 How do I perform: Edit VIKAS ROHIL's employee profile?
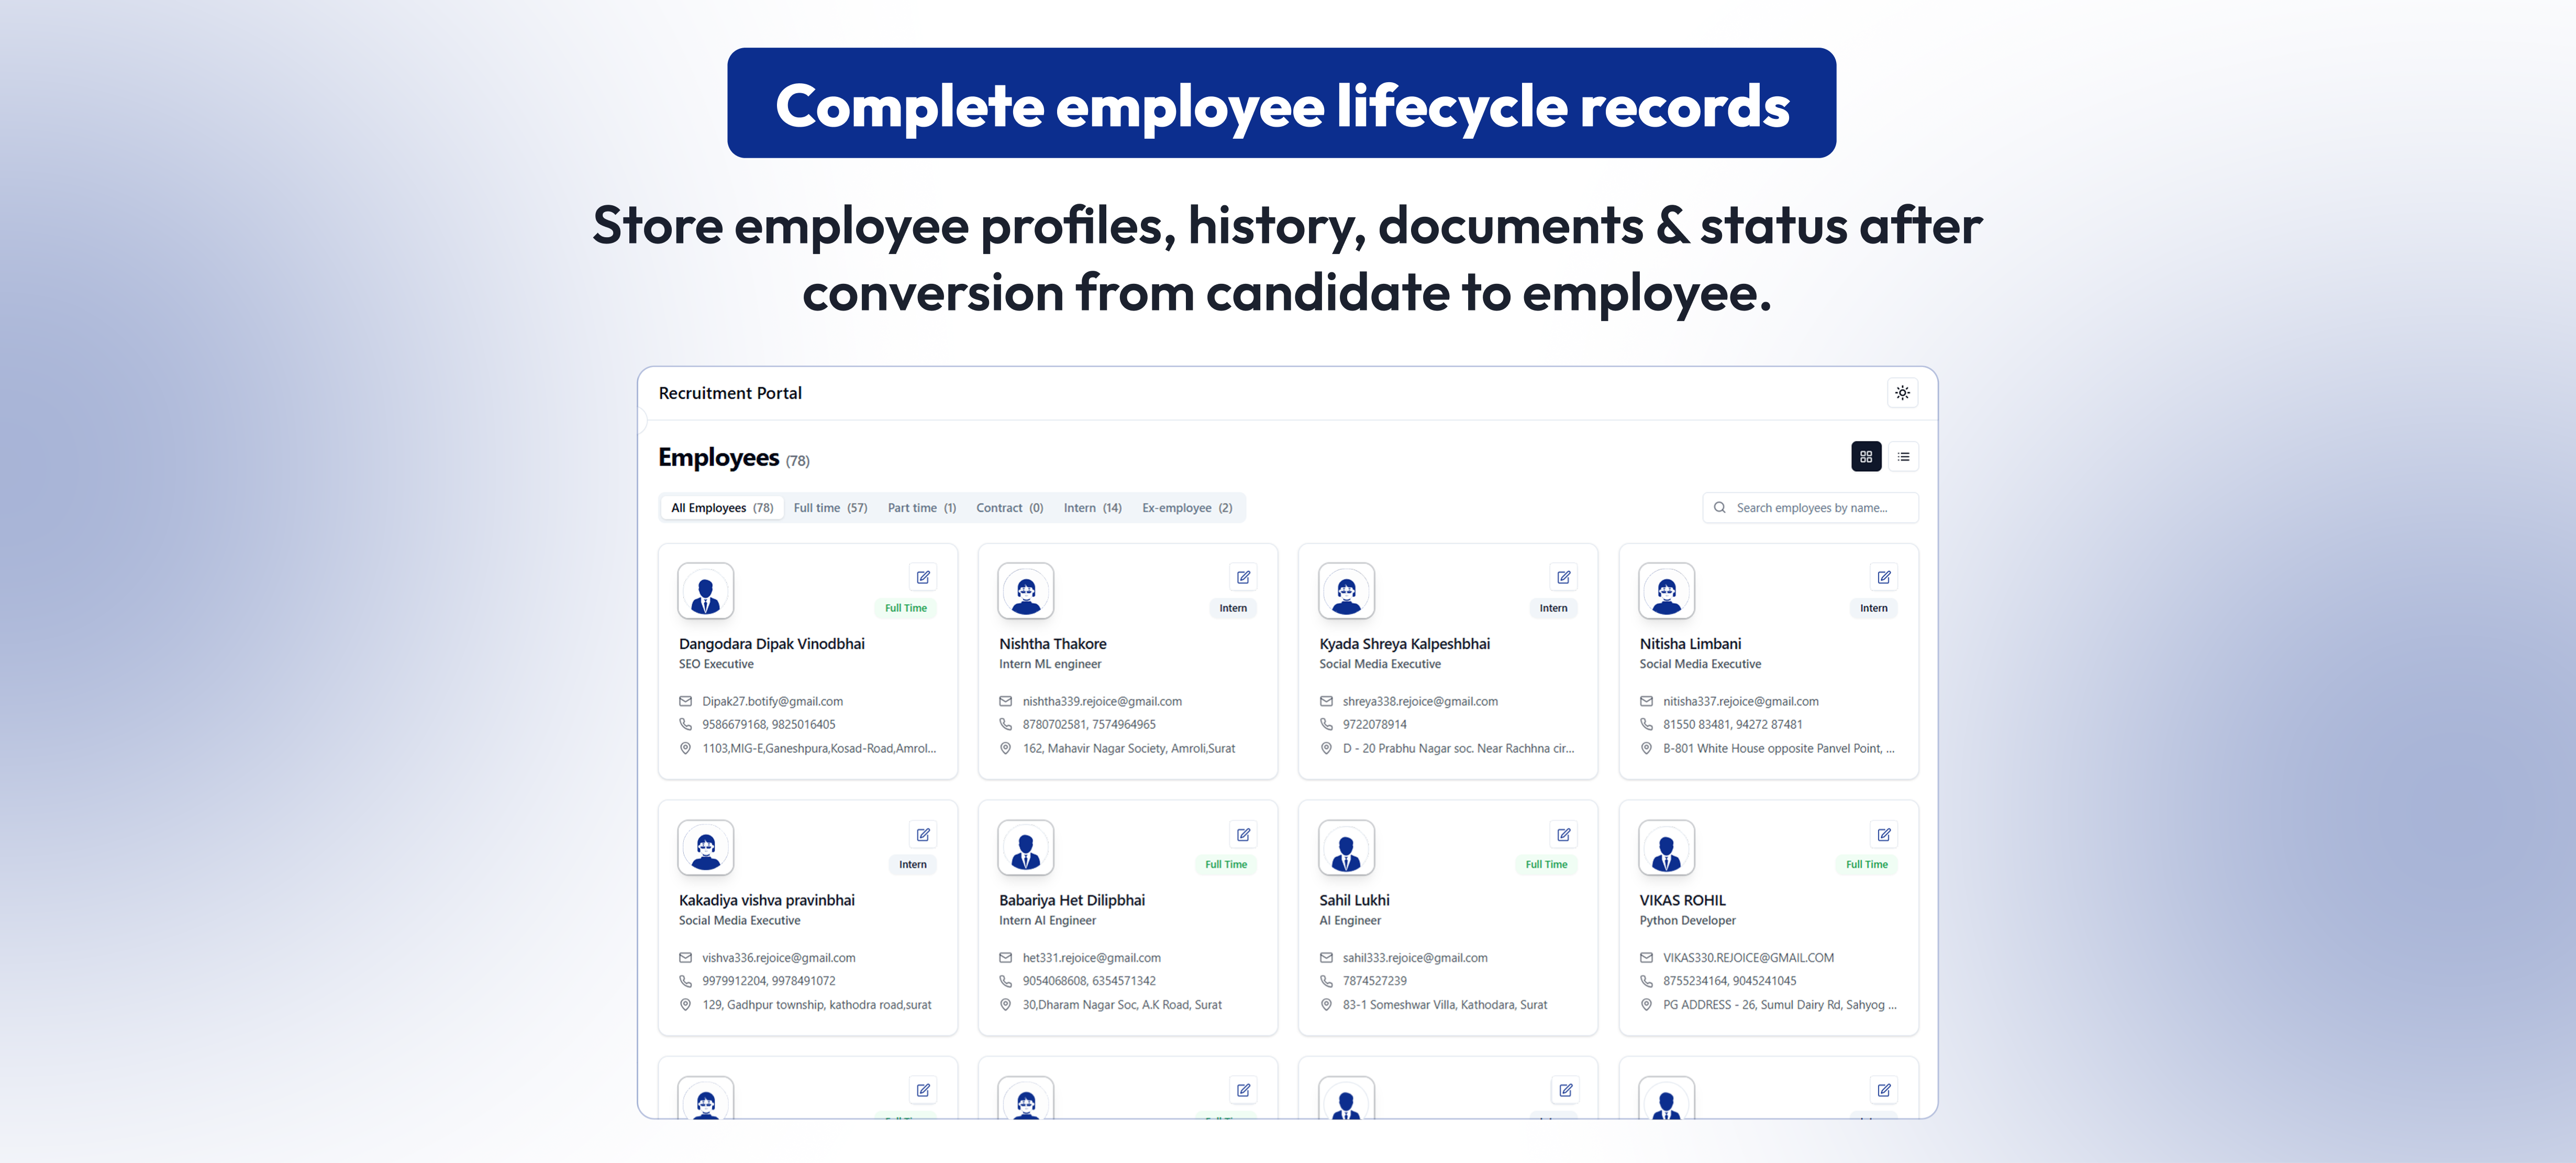pyautogui.click(x=1883, y=834)
